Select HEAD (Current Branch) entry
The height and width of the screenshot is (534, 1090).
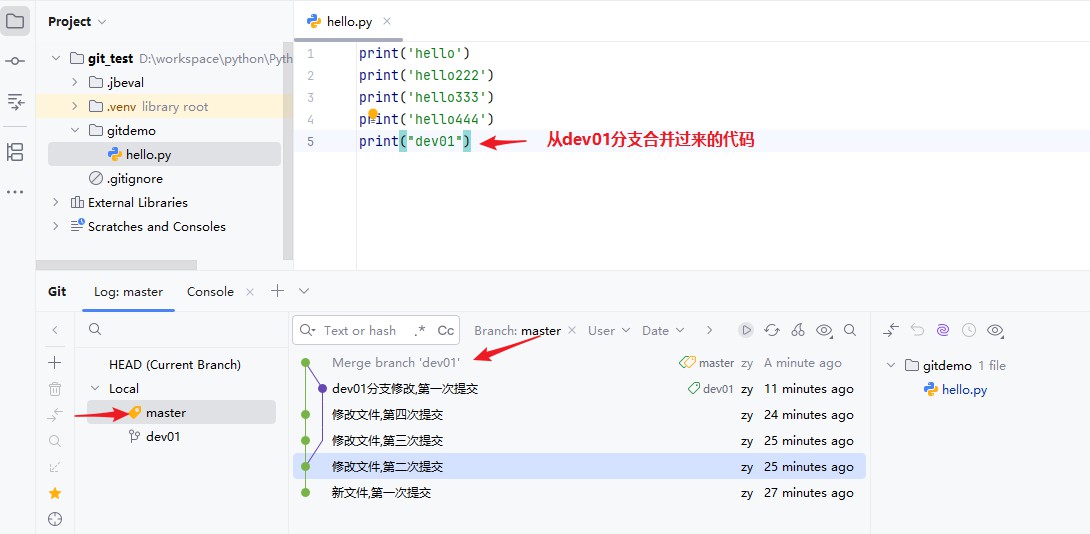pyautogui.click(x=175, y=364)
